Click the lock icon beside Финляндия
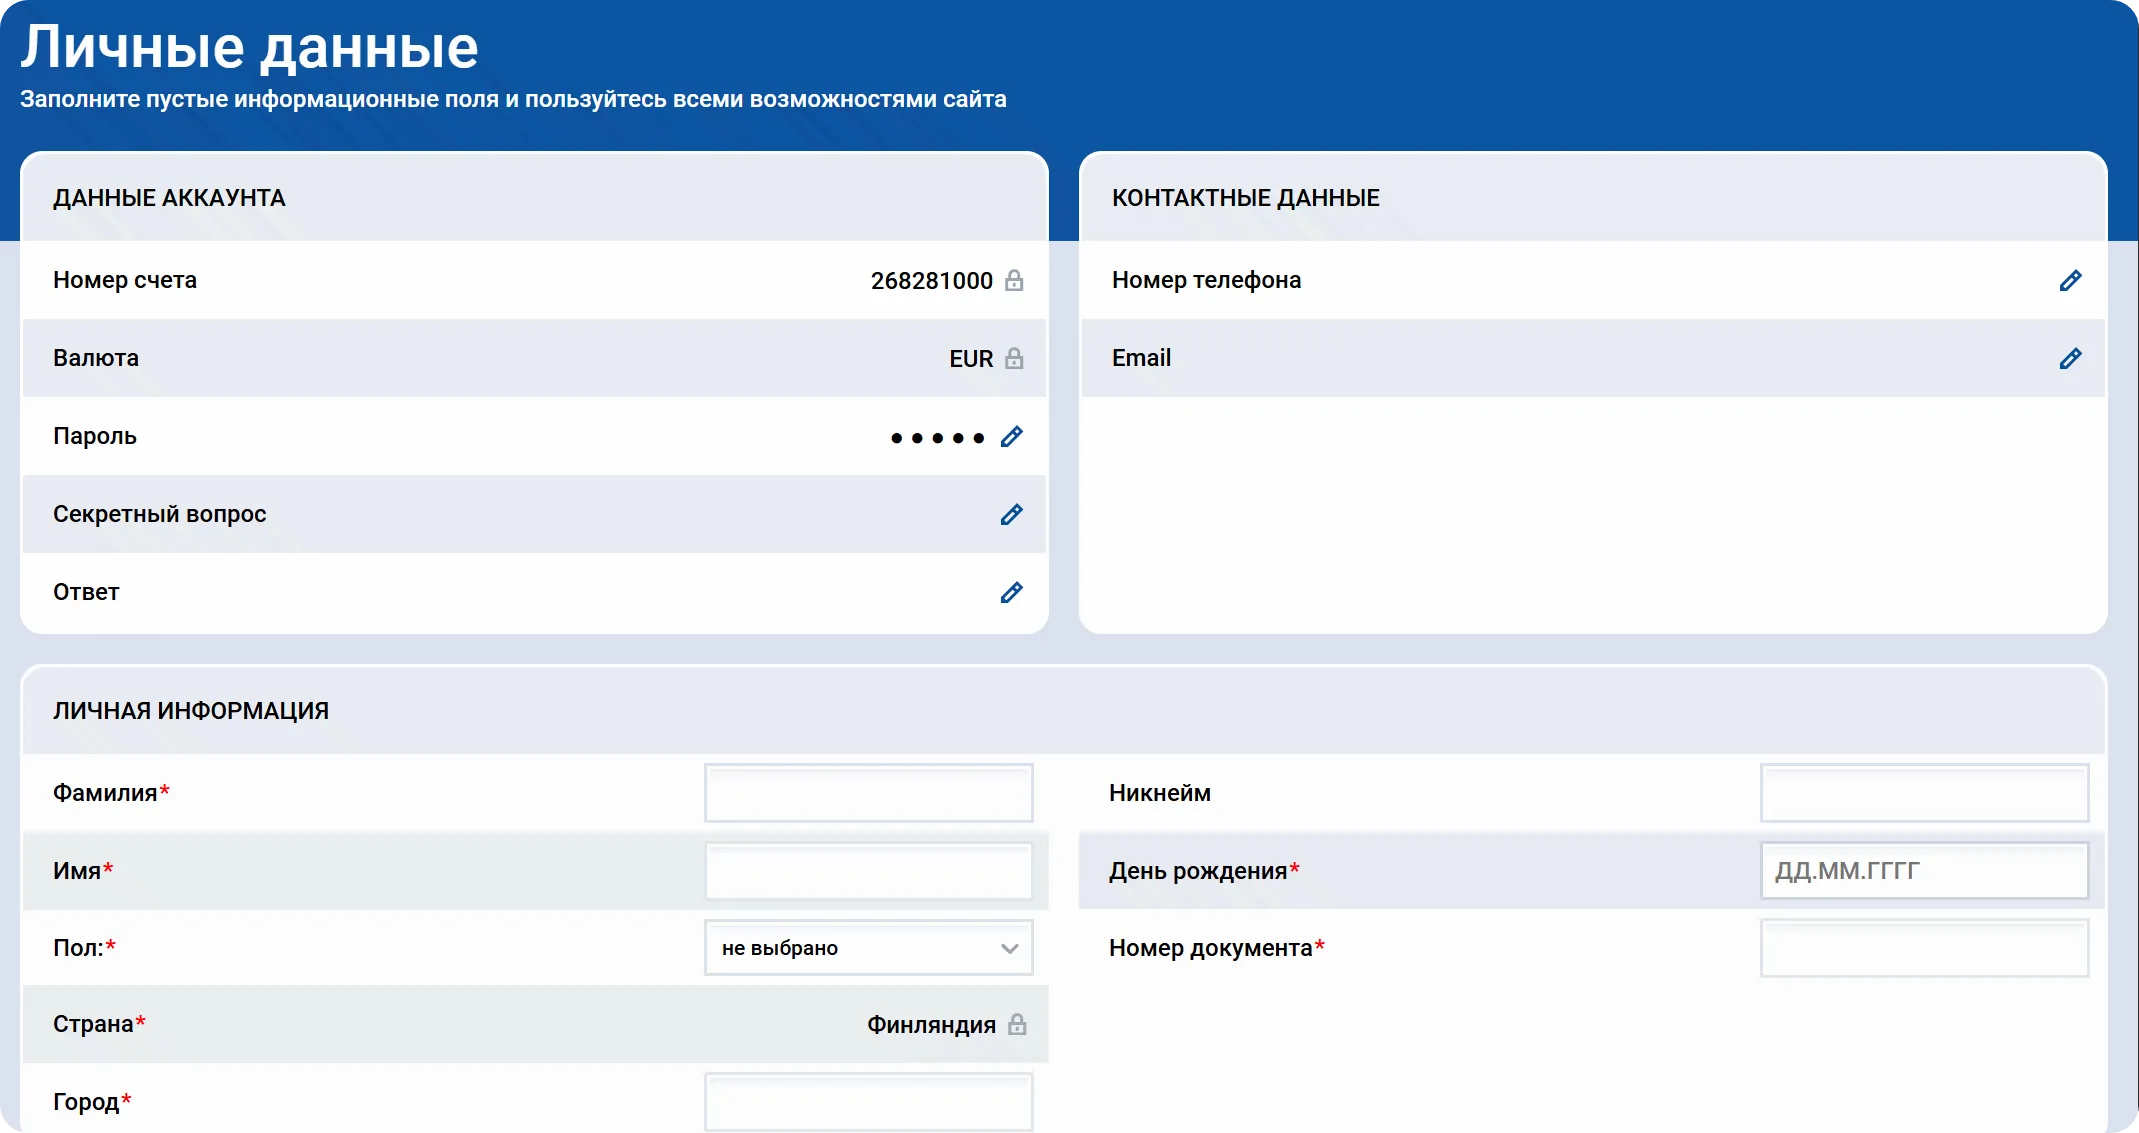2139x1133 pixels. (1017, 1024)
